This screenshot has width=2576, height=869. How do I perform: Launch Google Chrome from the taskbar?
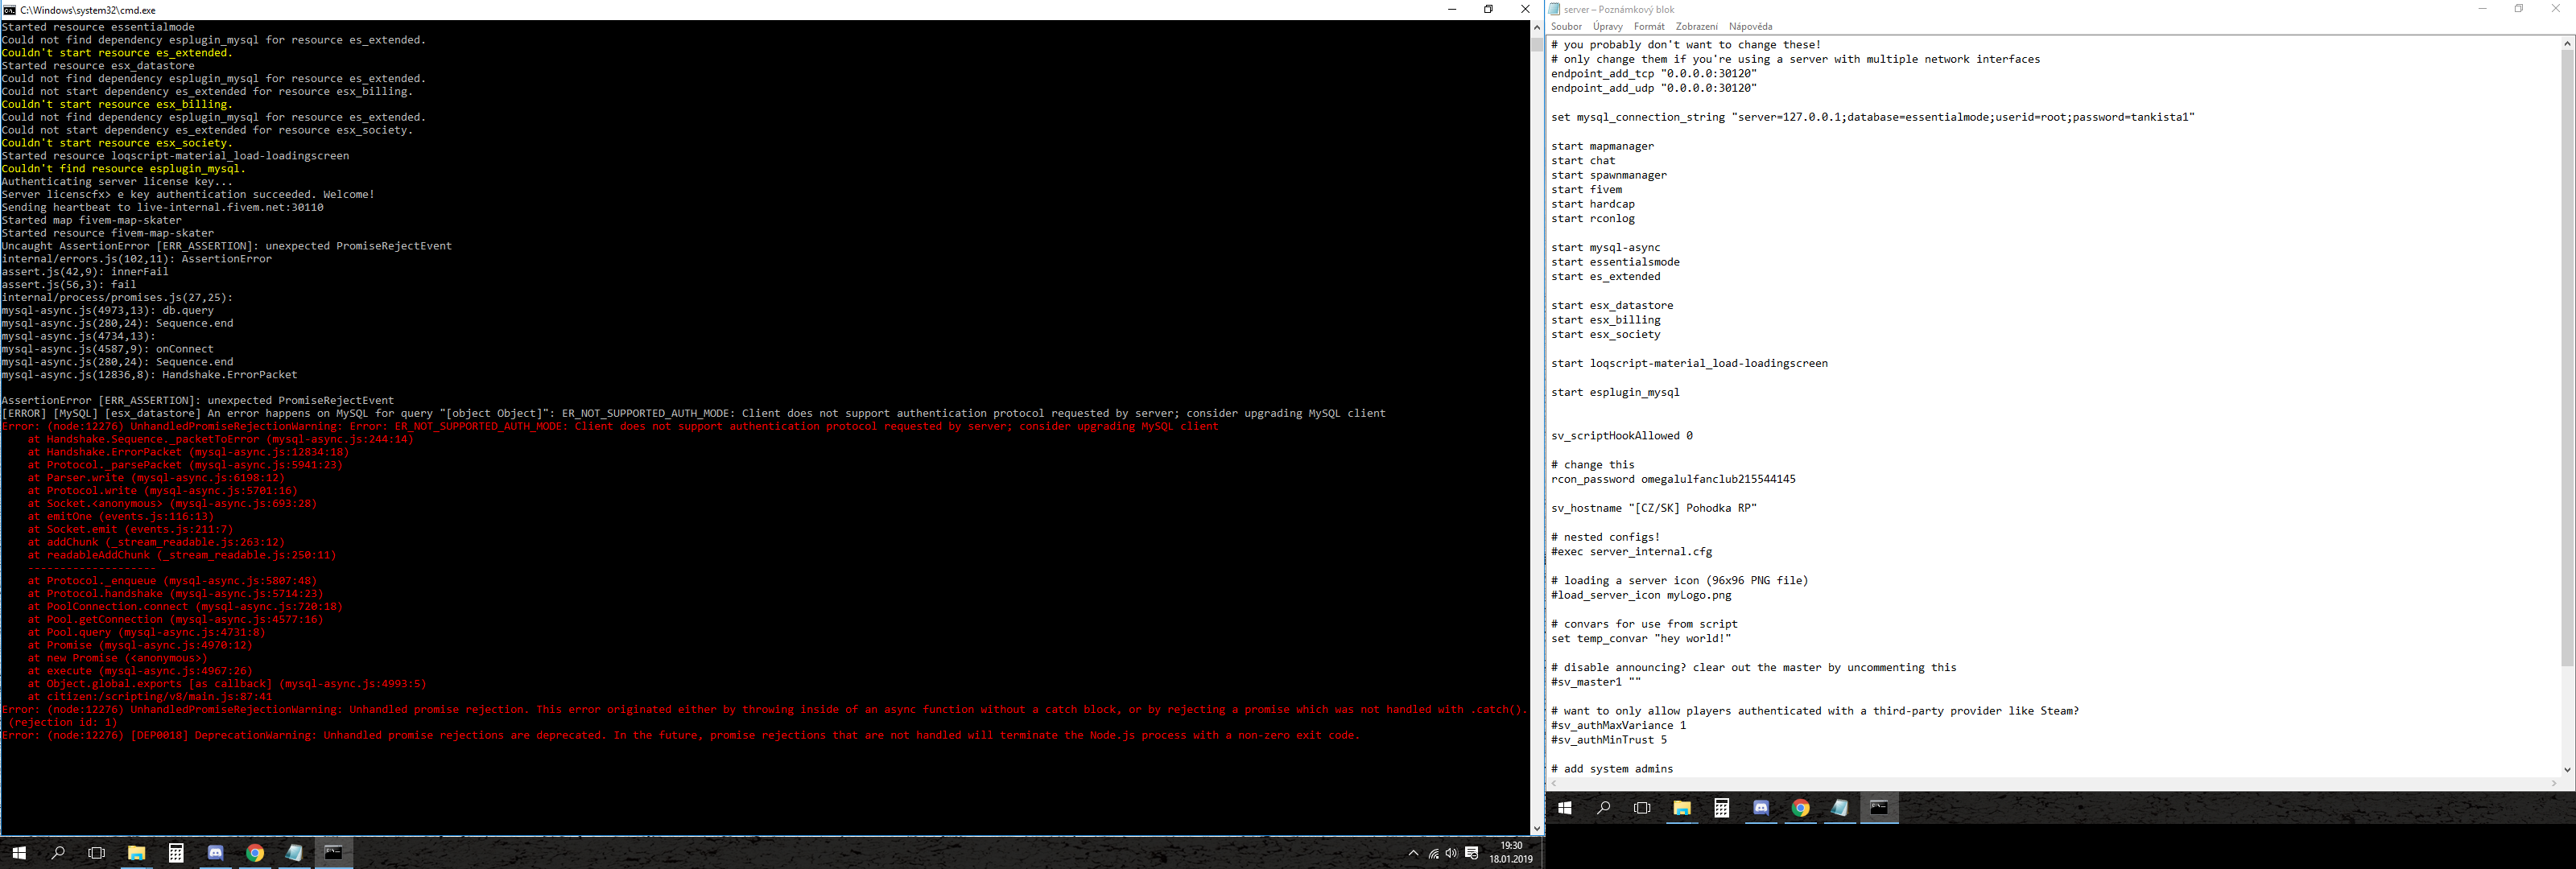click(x=255, y=854)
